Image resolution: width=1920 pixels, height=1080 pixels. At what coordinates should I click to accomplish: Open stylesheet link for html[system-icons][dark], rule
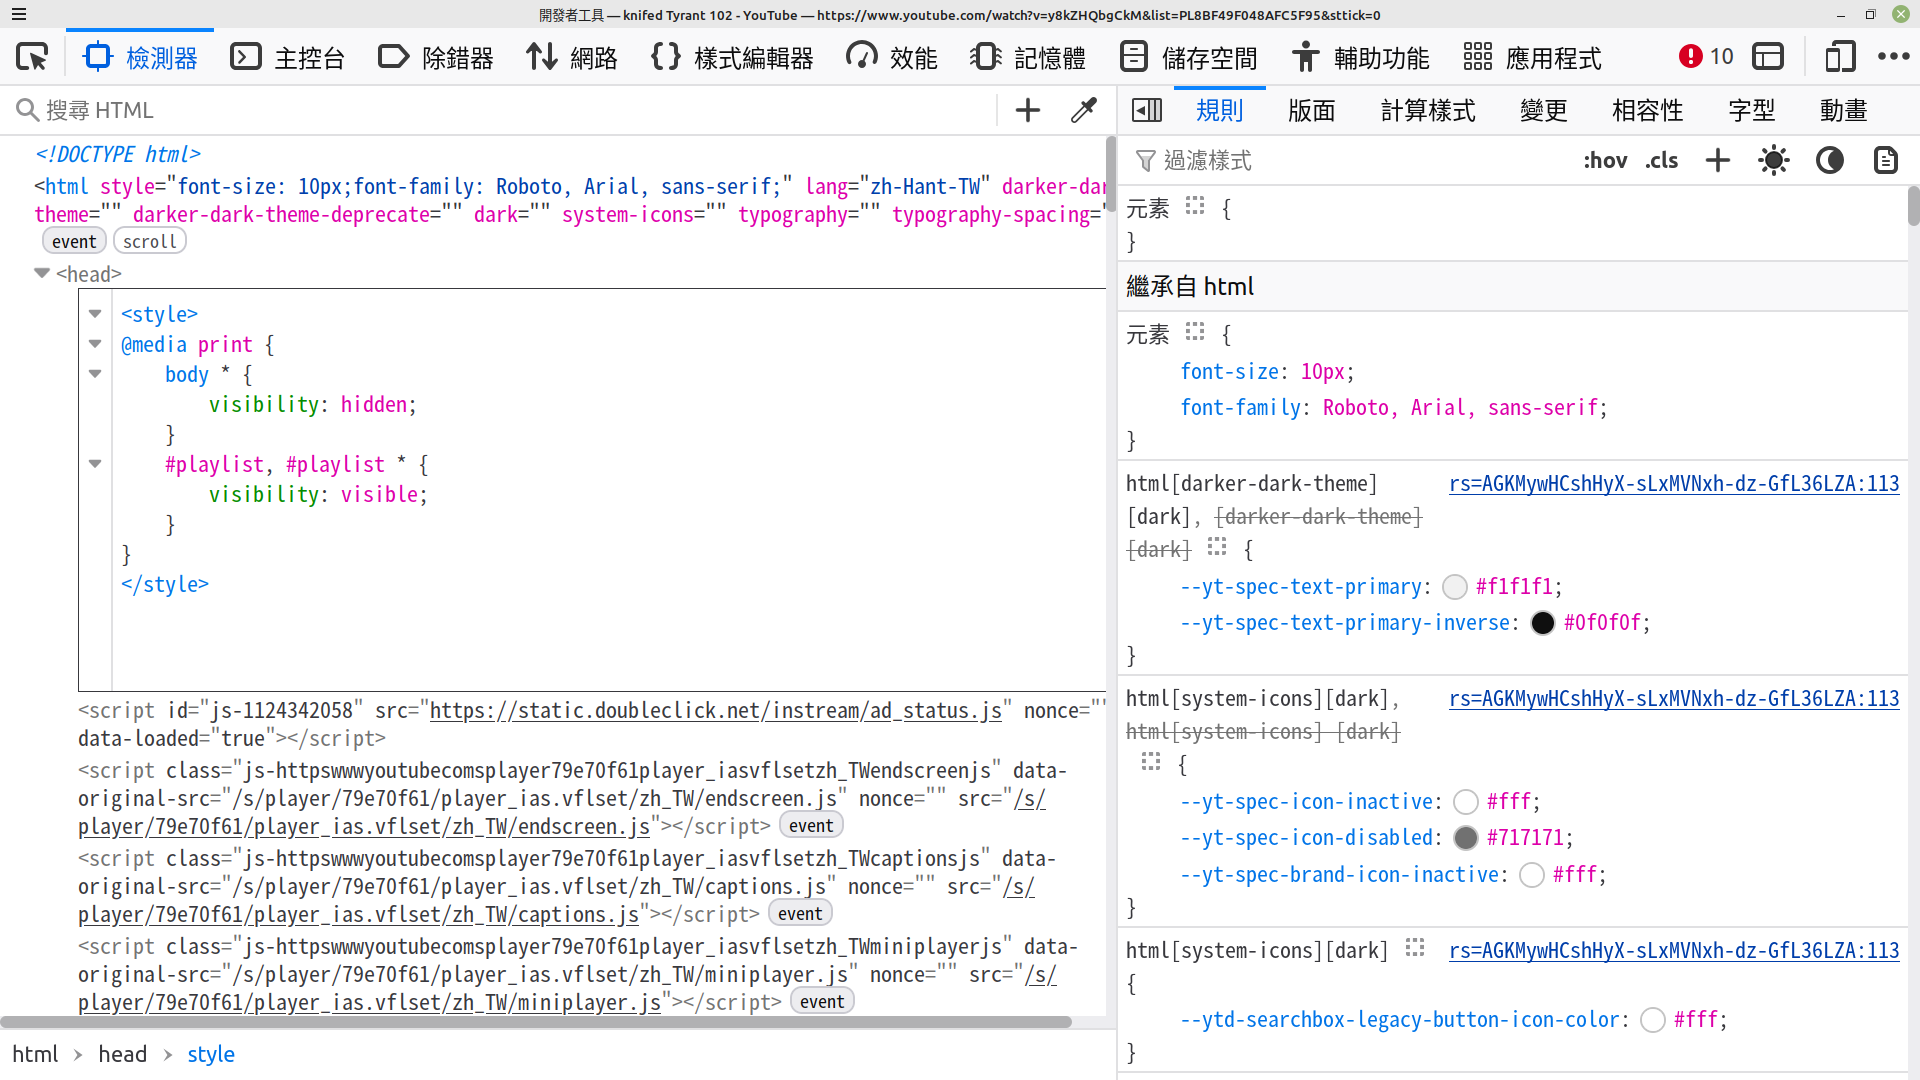1674,699
